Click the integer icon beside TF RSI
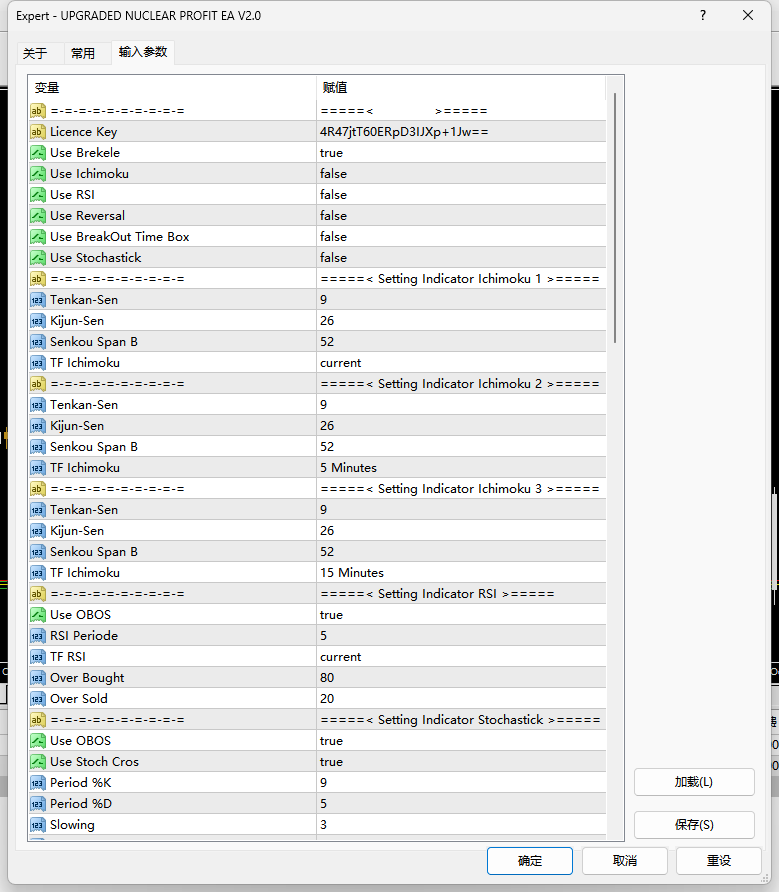The width and height of the screenshot is (779, 892). [x=38, y=657]
